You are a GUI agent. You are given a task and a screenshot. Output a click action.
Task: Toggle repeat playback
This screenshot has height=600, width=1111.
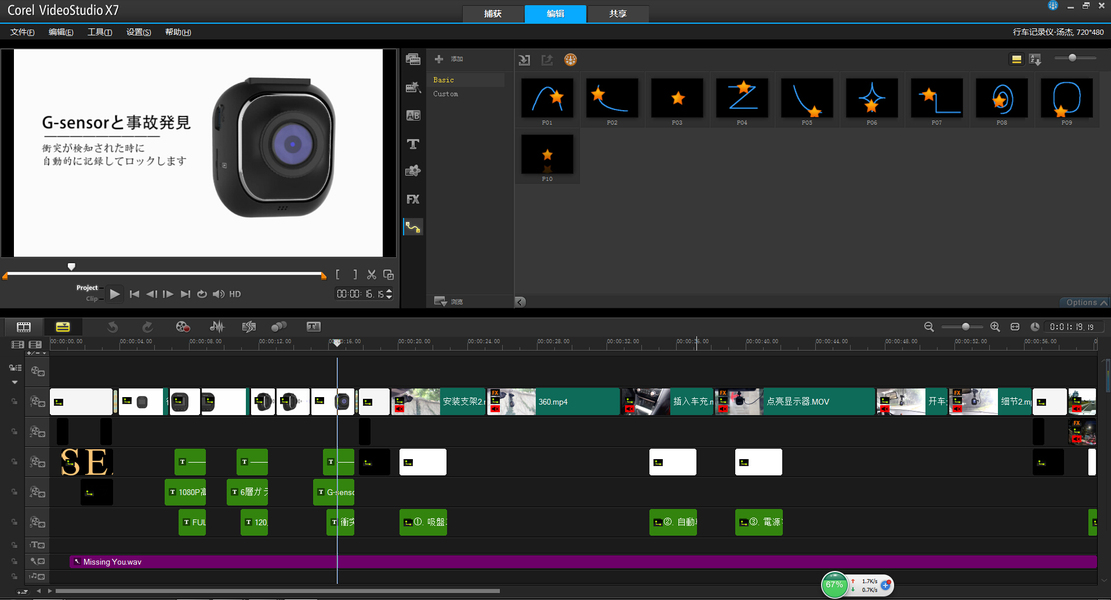pyautogui.click(x=202, y=294)
